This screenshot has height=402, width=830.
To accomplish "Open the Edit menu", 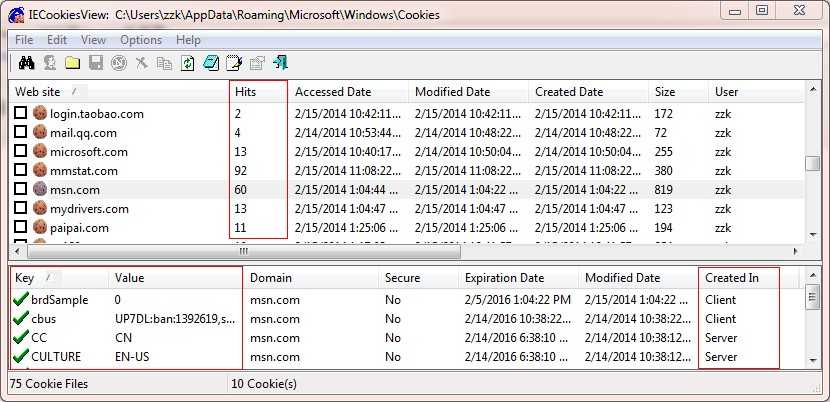I will click(57, 40).
